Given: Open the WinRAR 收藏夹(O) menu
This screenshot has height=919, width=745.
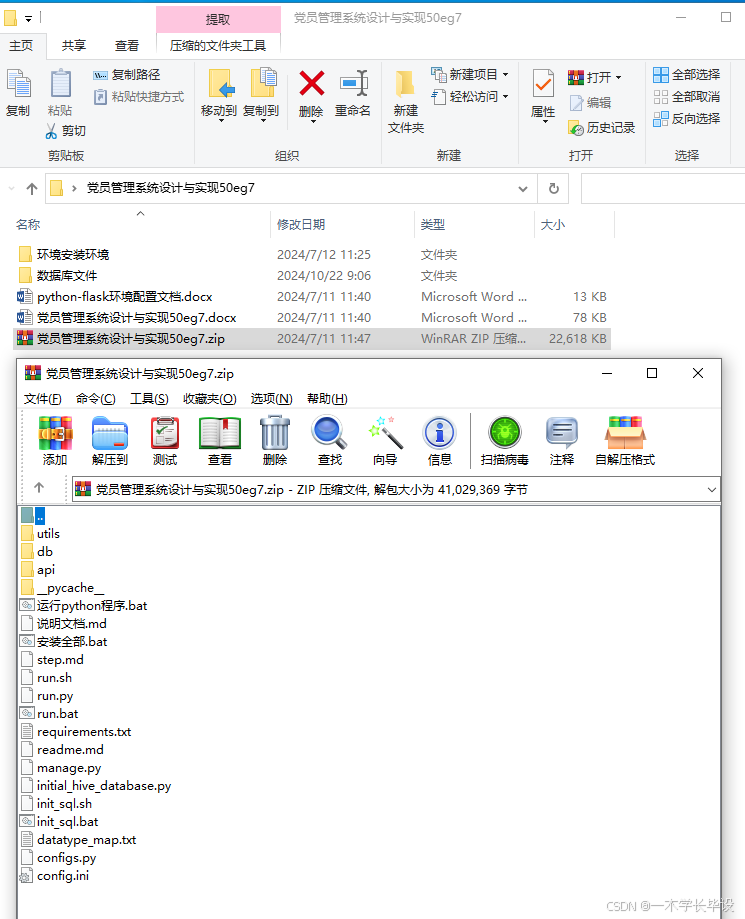Looking at the screenshot, I should pos(210,399).
